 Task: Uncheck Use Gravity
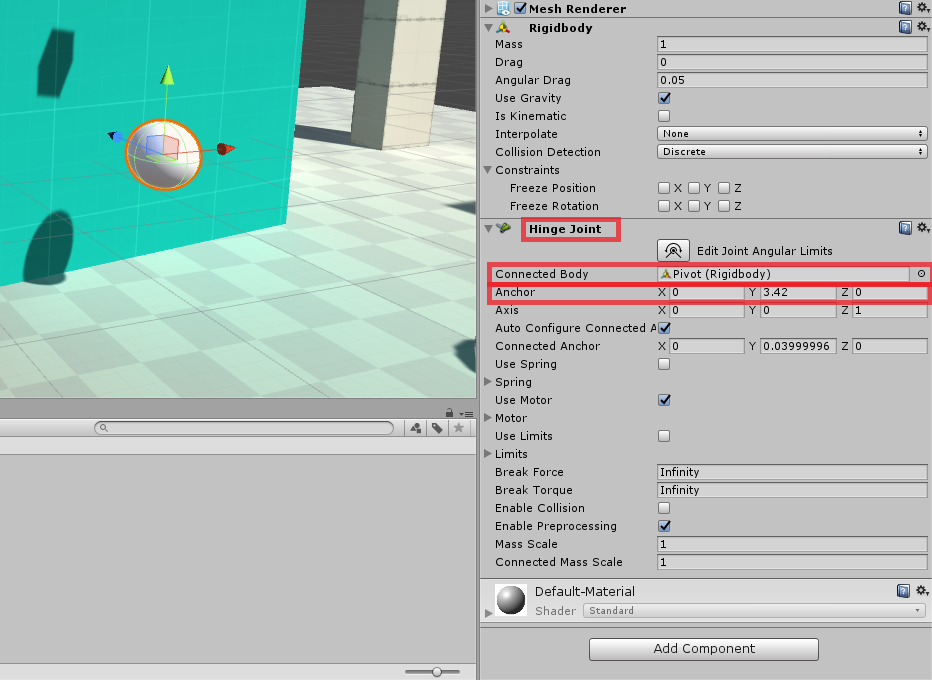click(x=664, y=98)
